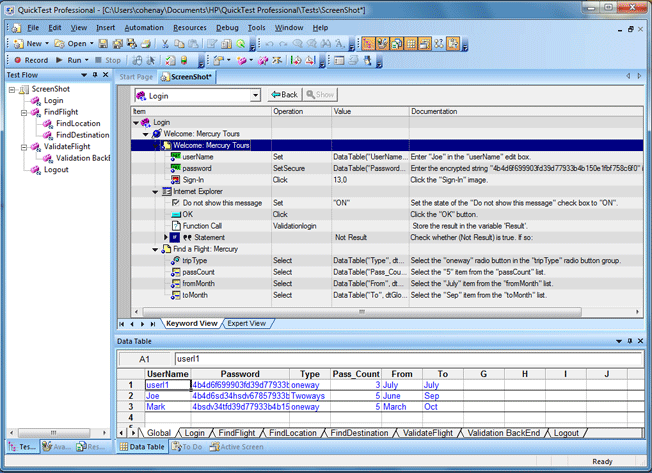652x473 pixels.
Task: Open the FindLocation data sheet tab
Action: click(x=291, y=433)
